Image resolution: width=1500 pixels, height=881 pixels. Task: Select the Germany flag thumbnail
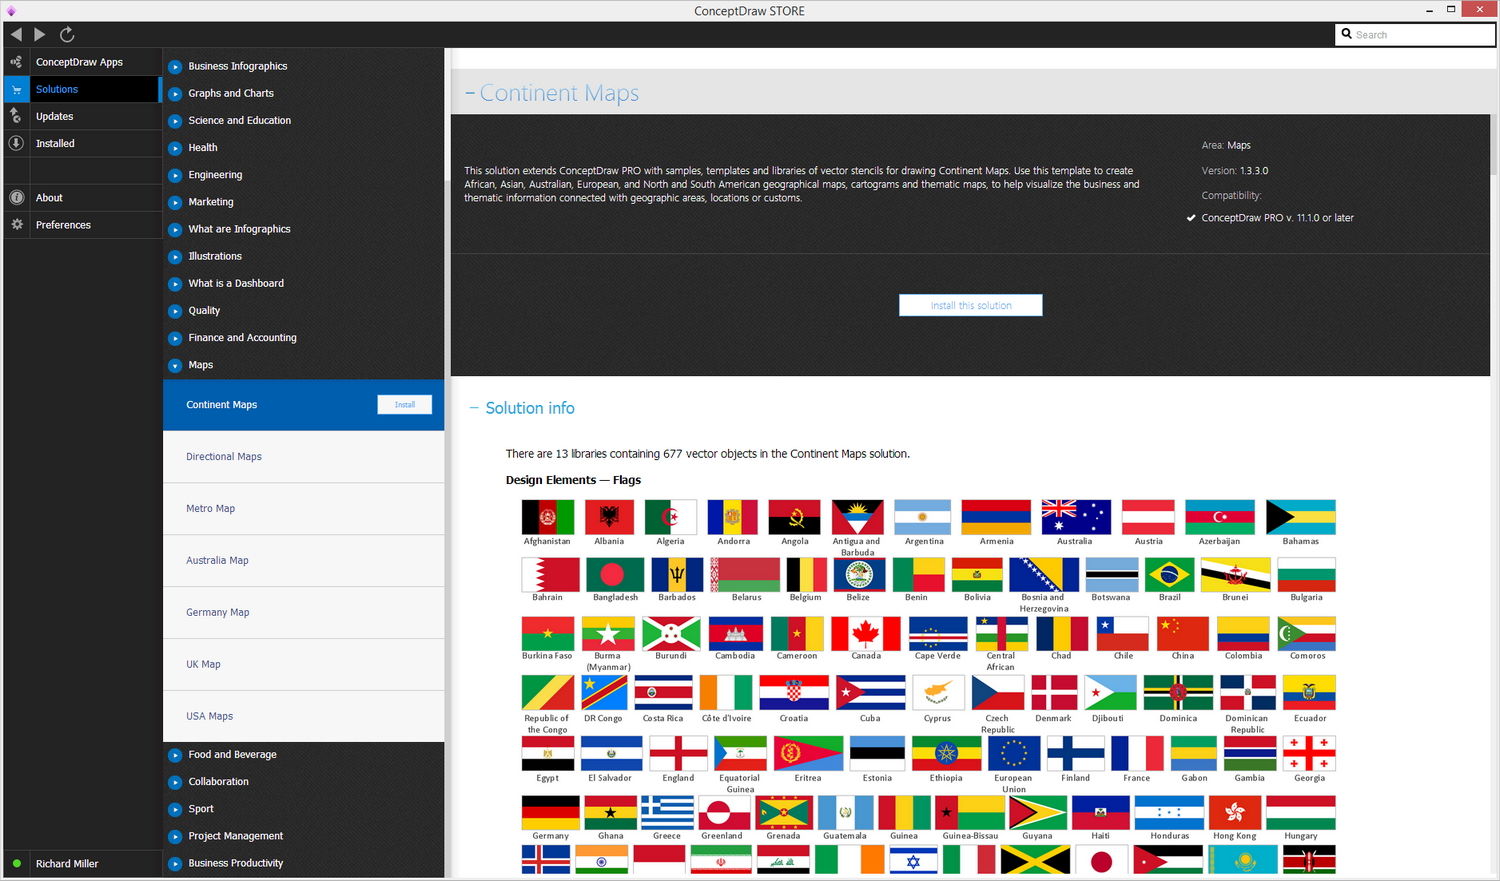[550, 813]
